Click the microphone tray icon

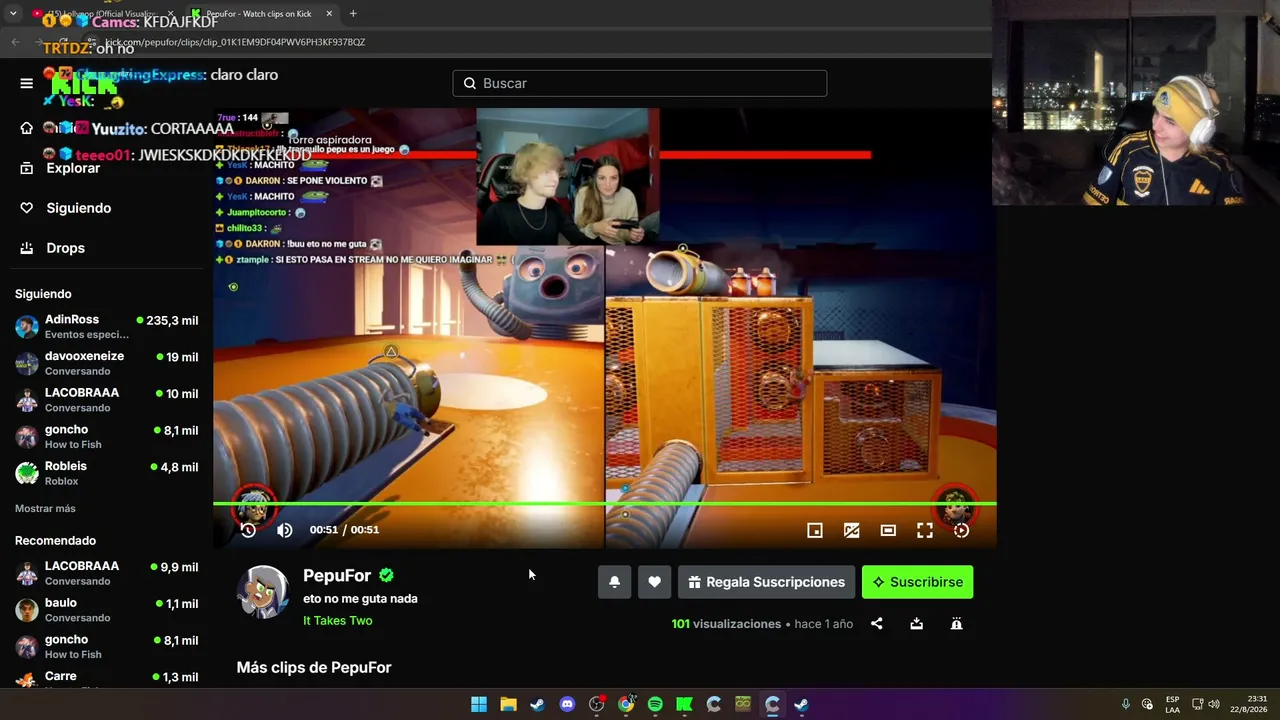click(x=1125, y=704)
